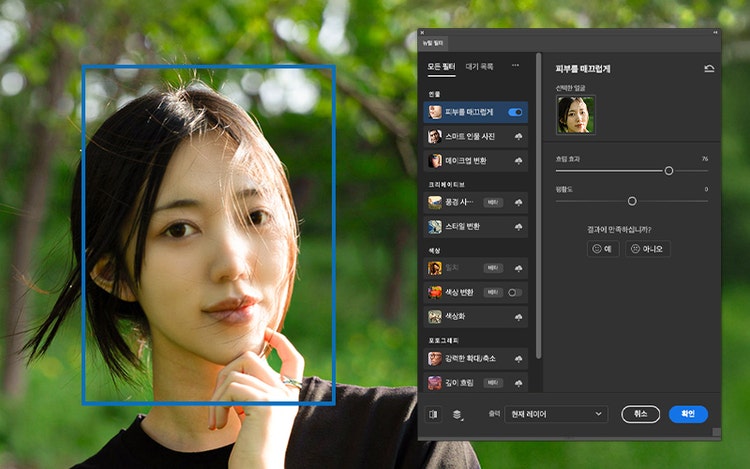
Task: Click the 풍경 사… filter thumbnail icon
Action: (435, 203)
